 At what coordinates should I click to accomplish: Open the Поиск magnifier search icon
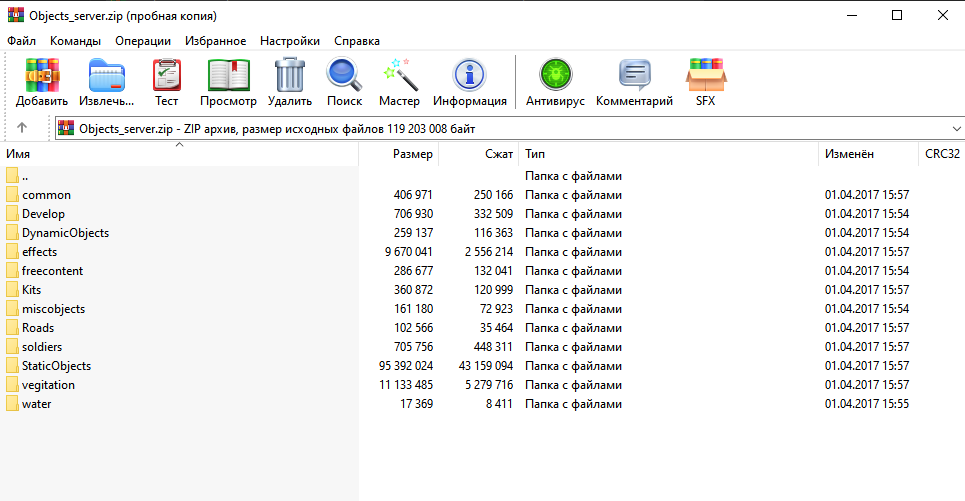pos(344,77)
